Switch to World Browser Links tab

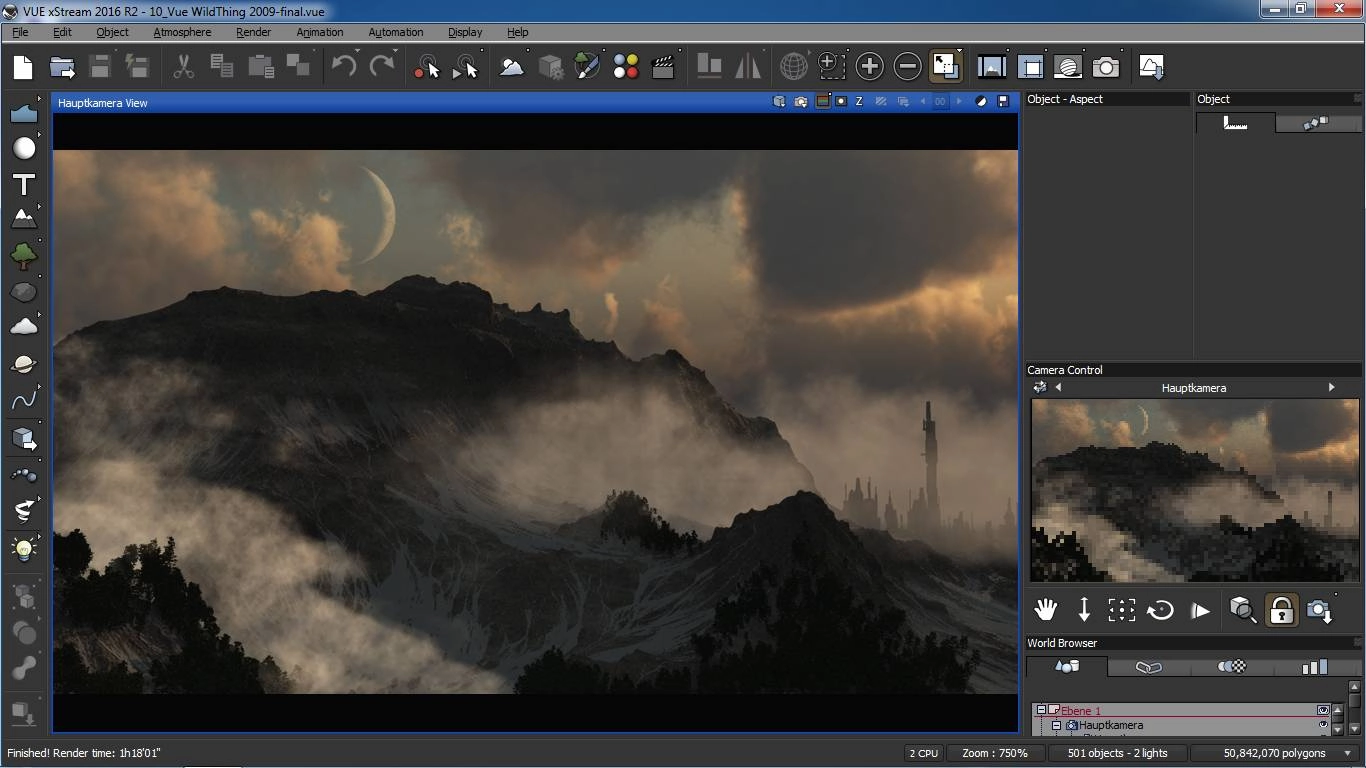(1148, 666)
